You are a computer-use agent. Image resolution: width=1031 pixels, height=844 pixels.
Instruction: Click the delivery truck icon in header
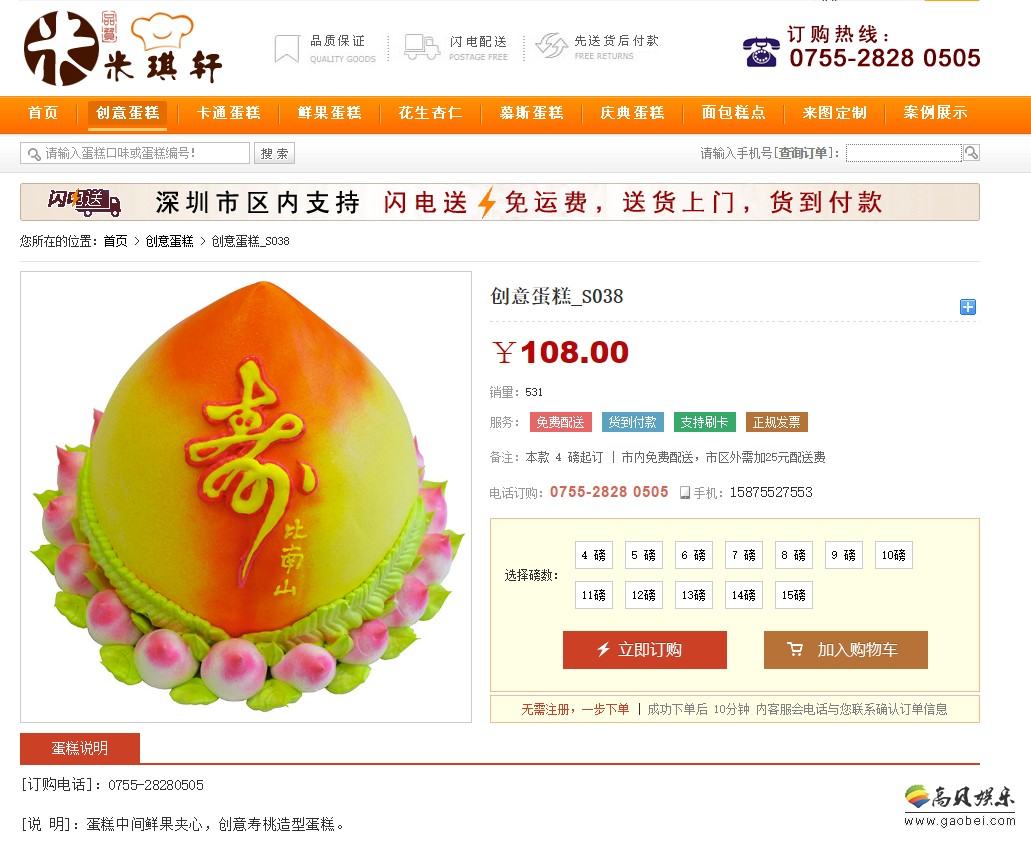click(x=421, y=47)
